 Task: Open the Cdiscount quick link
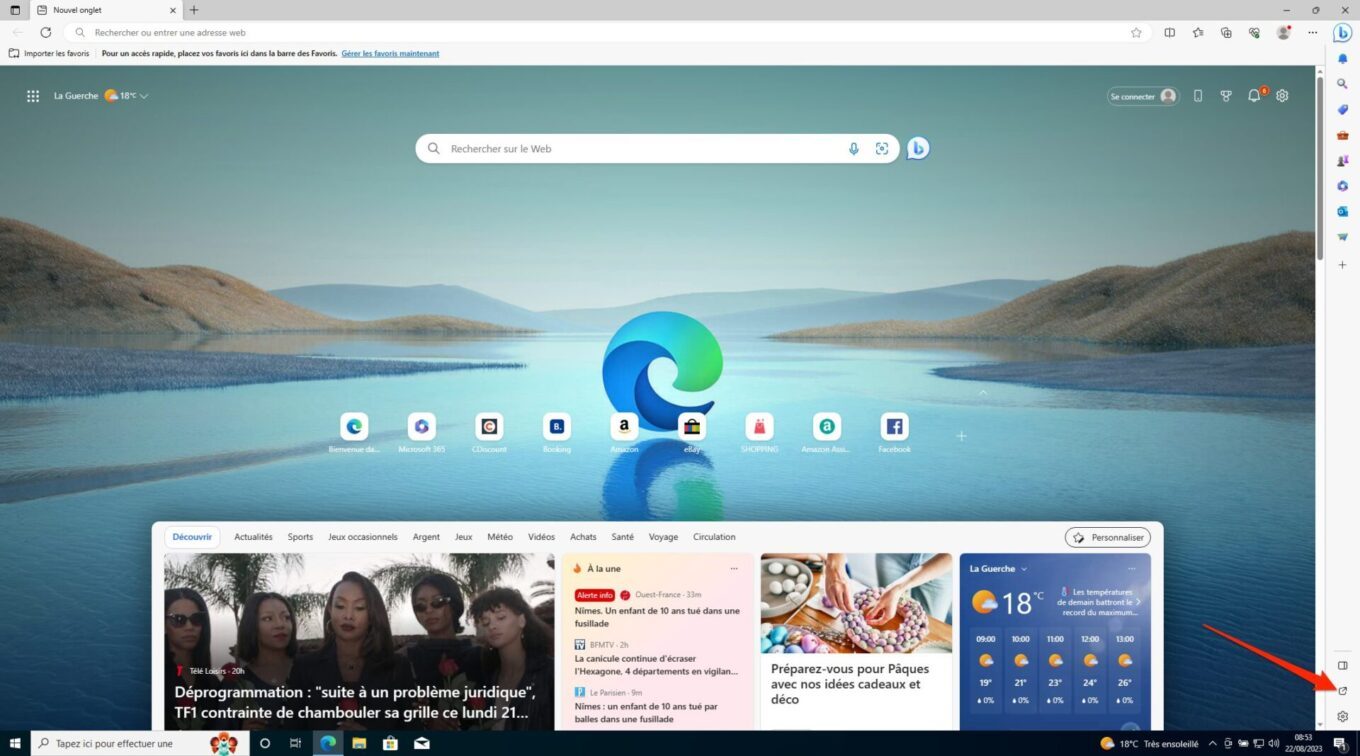coord(489,433)
